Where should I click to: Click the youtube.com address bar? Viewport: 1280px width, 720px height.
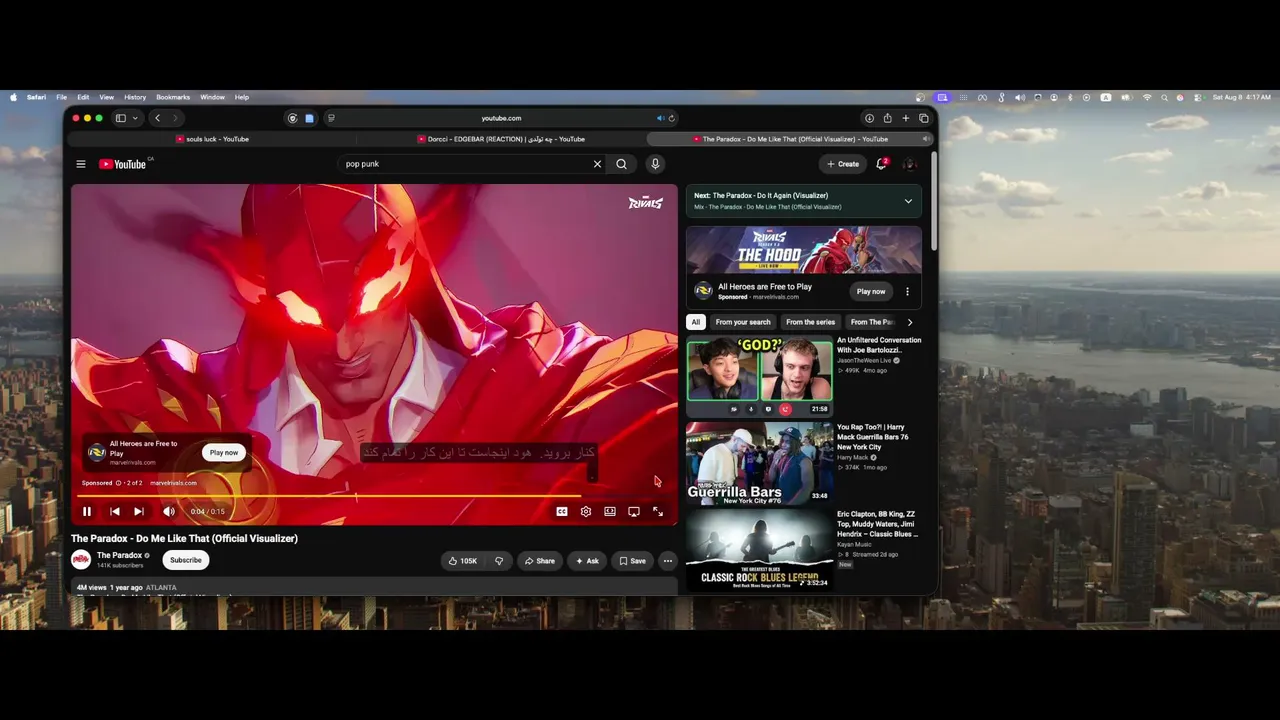click(x=501, y=118)
